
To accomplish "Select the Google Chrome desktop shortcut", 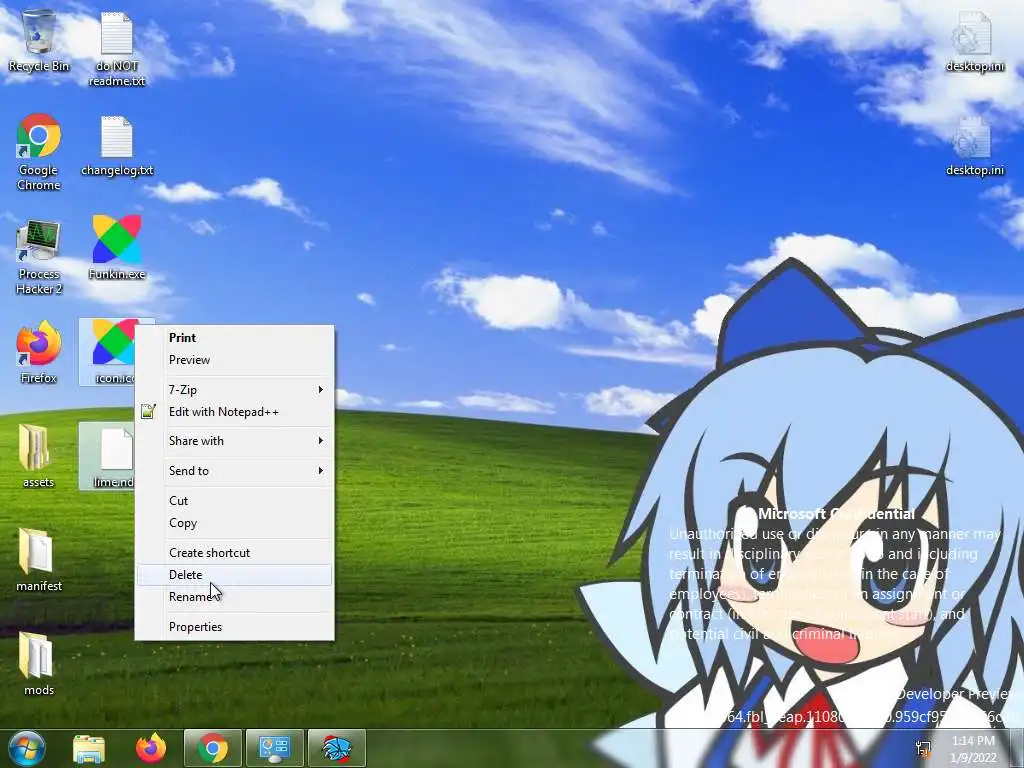I will click(x=39, y=152).
